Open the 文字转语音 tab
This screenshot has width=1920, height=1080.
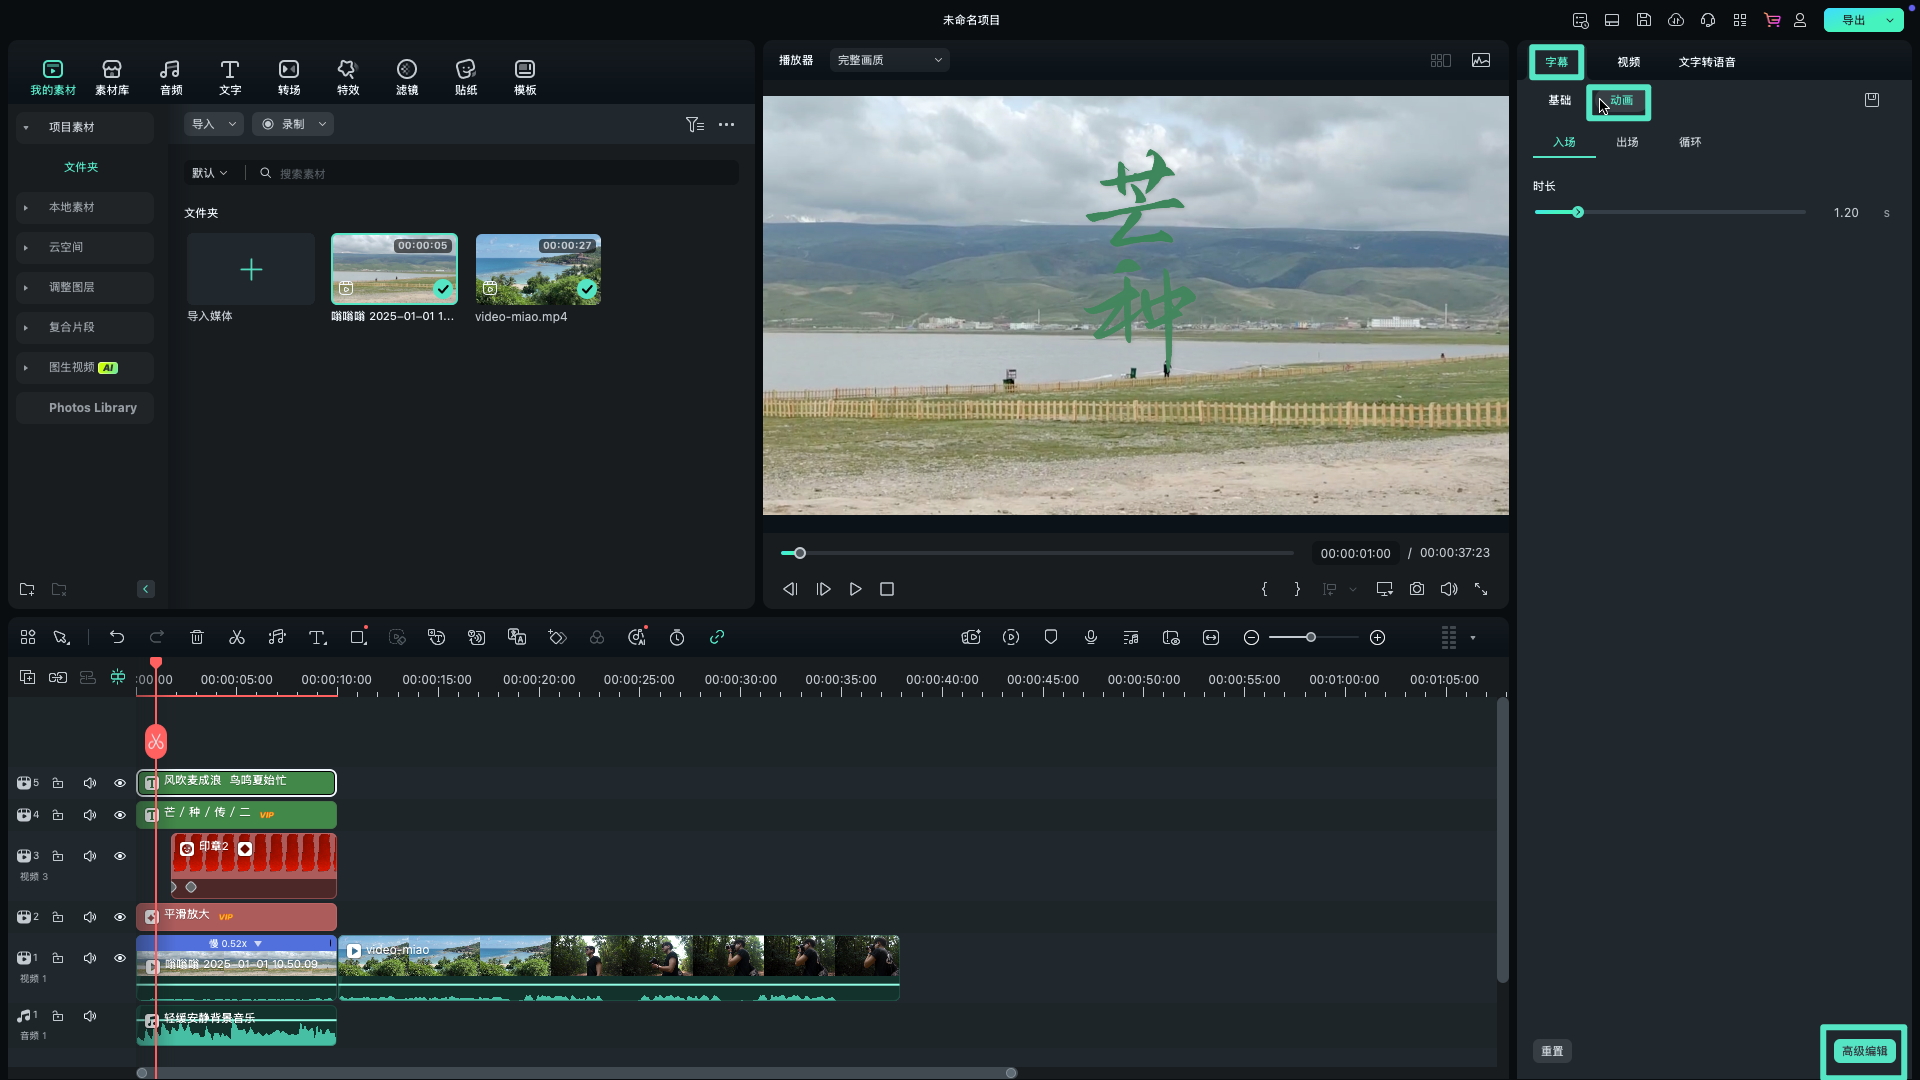[x=1706, y=62]
